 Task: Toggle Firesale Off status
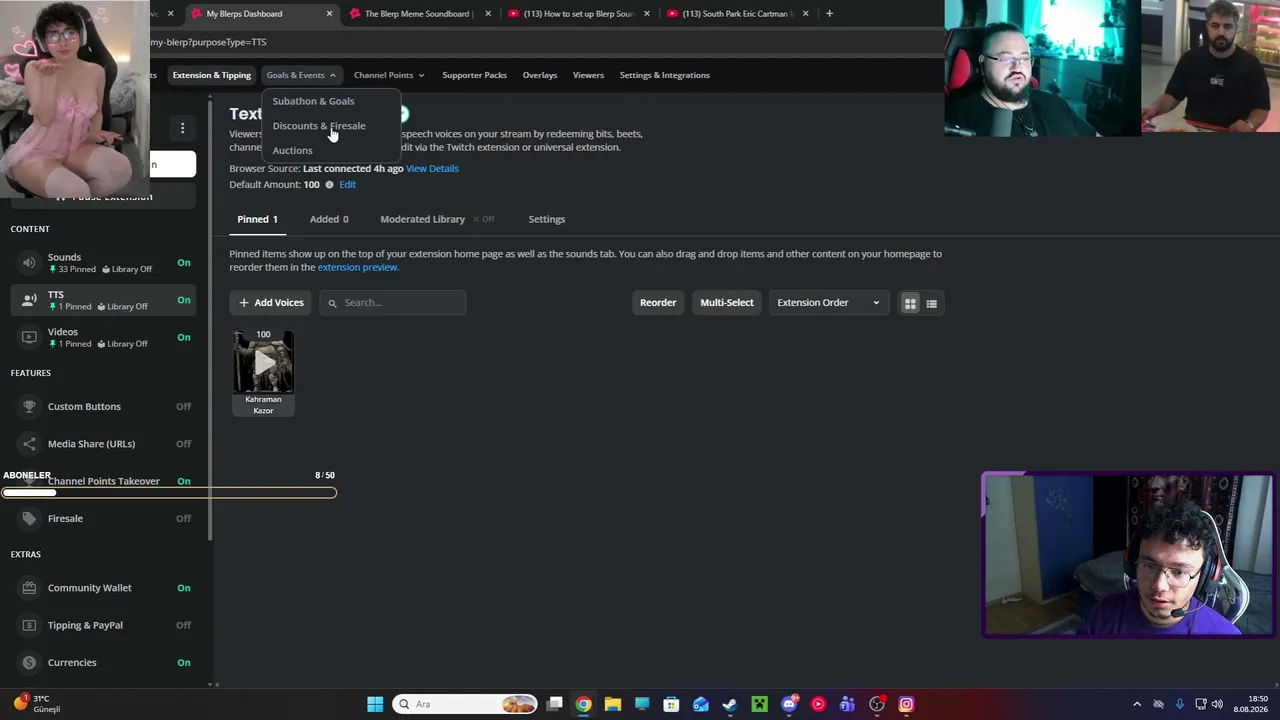[184, 519]
